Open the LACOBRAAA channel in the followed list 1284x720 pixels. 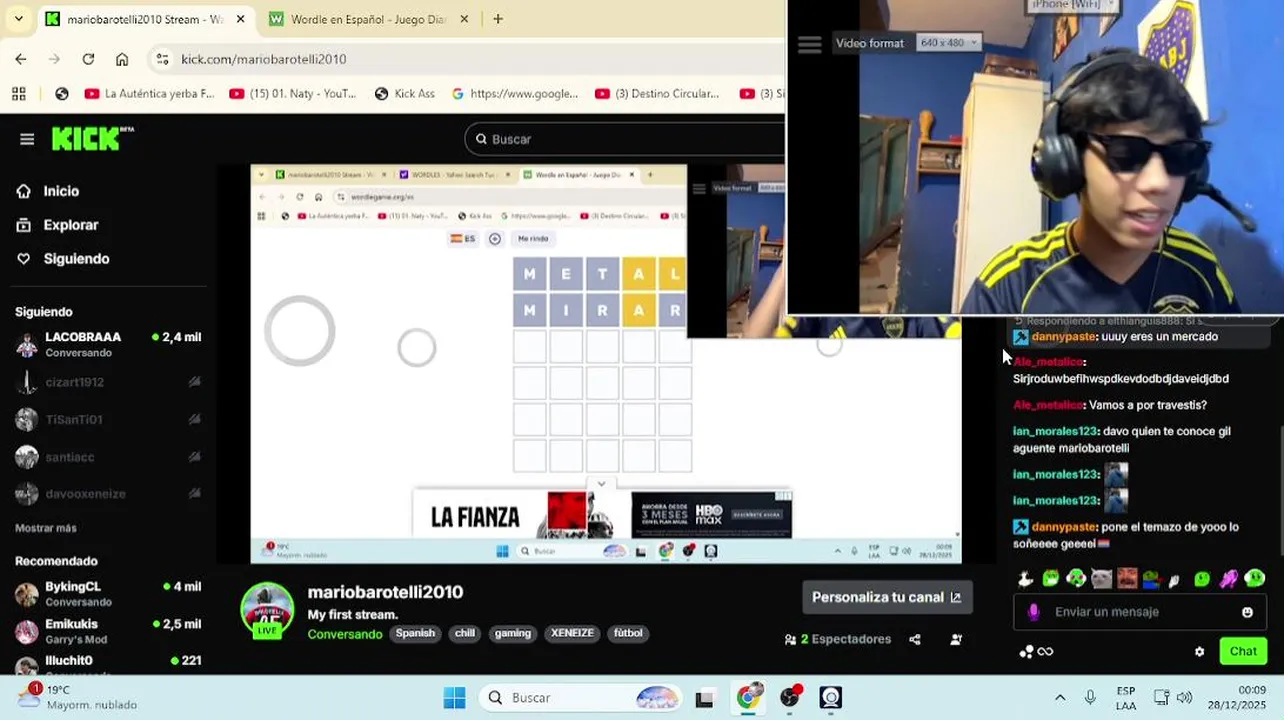click(x=108, y=345)
